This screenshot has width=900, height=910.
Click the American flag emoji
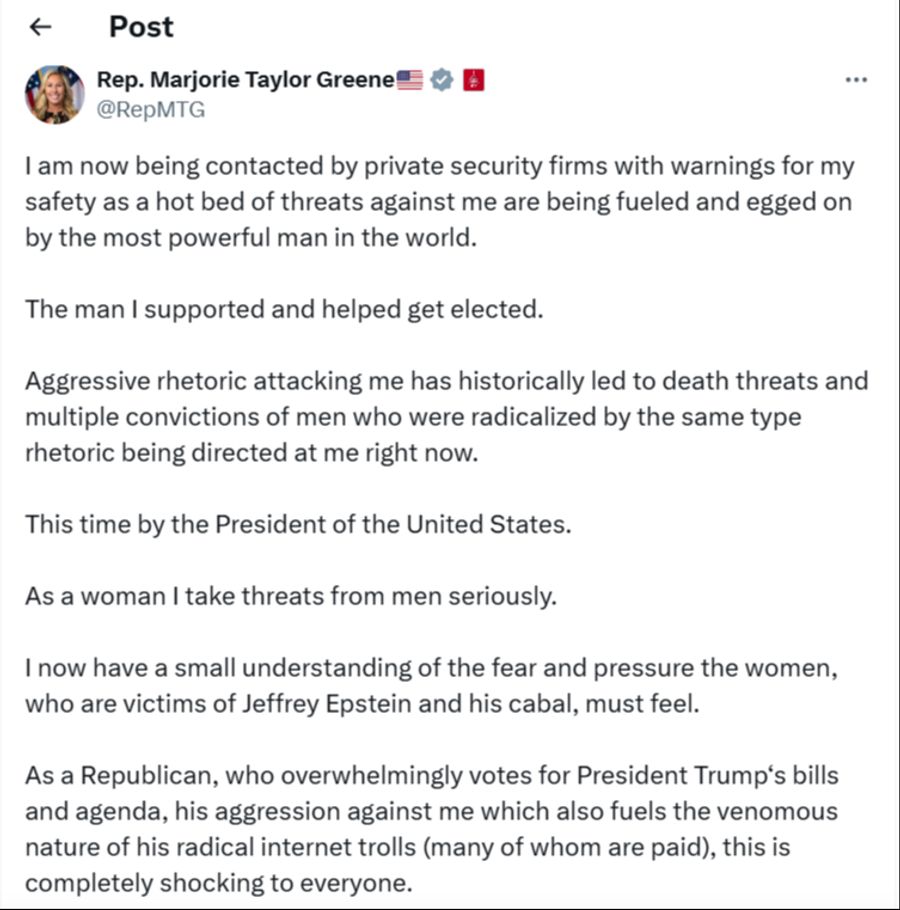pyautogui.click(x=410, y=81)
